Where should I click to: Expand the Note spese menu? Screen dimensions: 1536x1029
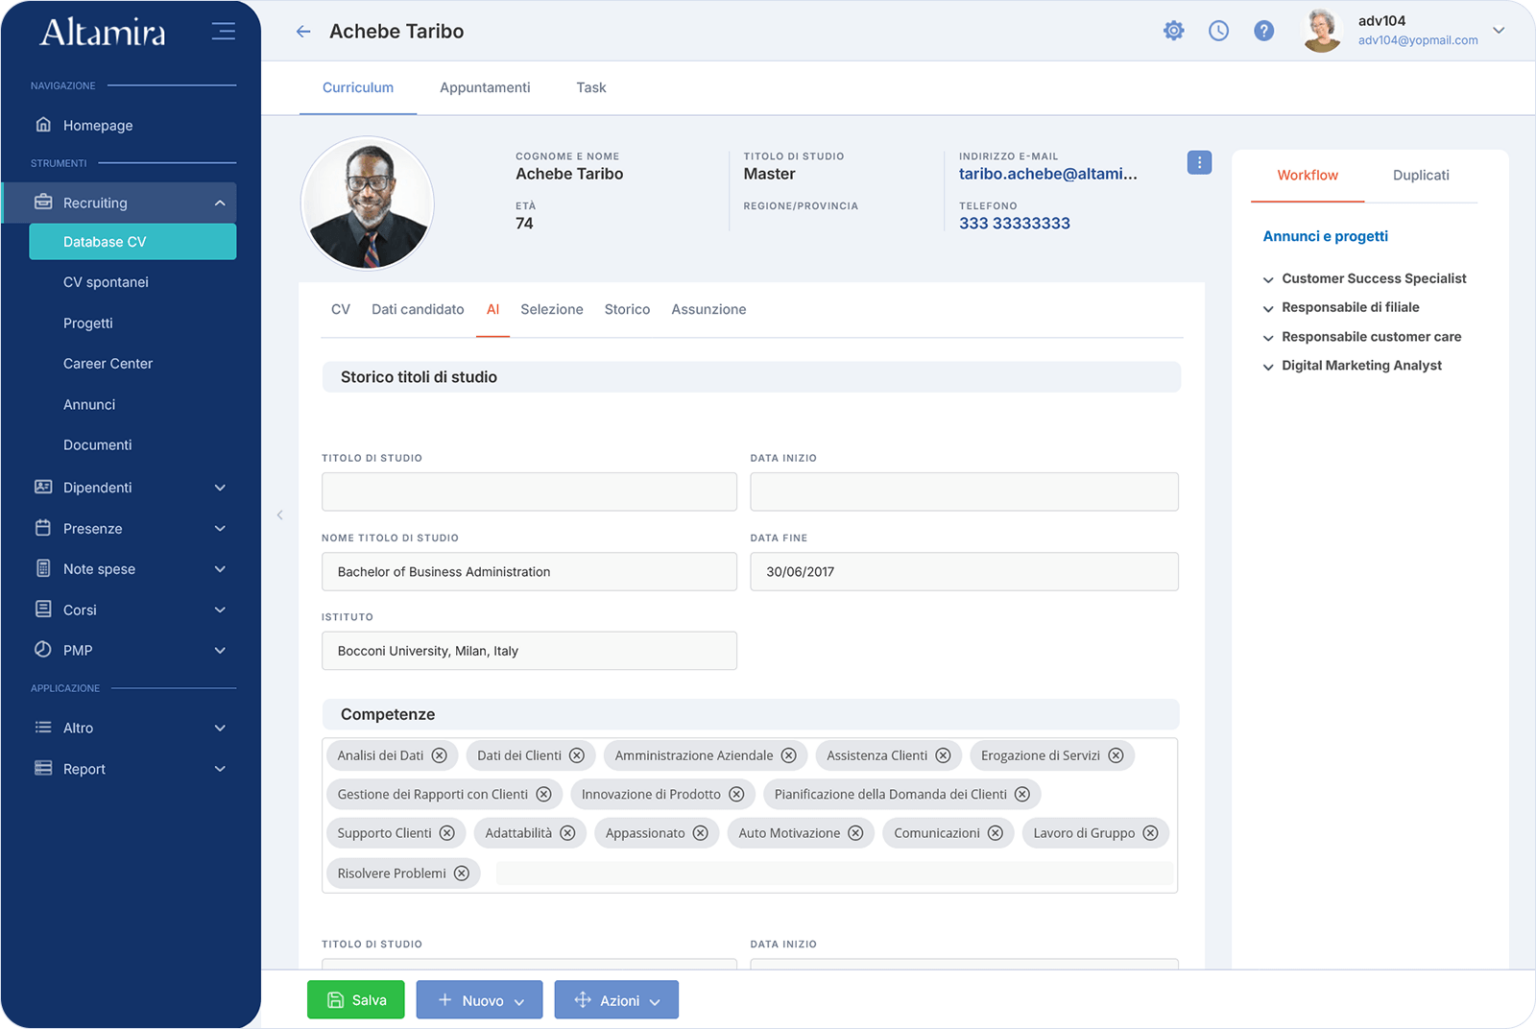(x=220, y=569)
